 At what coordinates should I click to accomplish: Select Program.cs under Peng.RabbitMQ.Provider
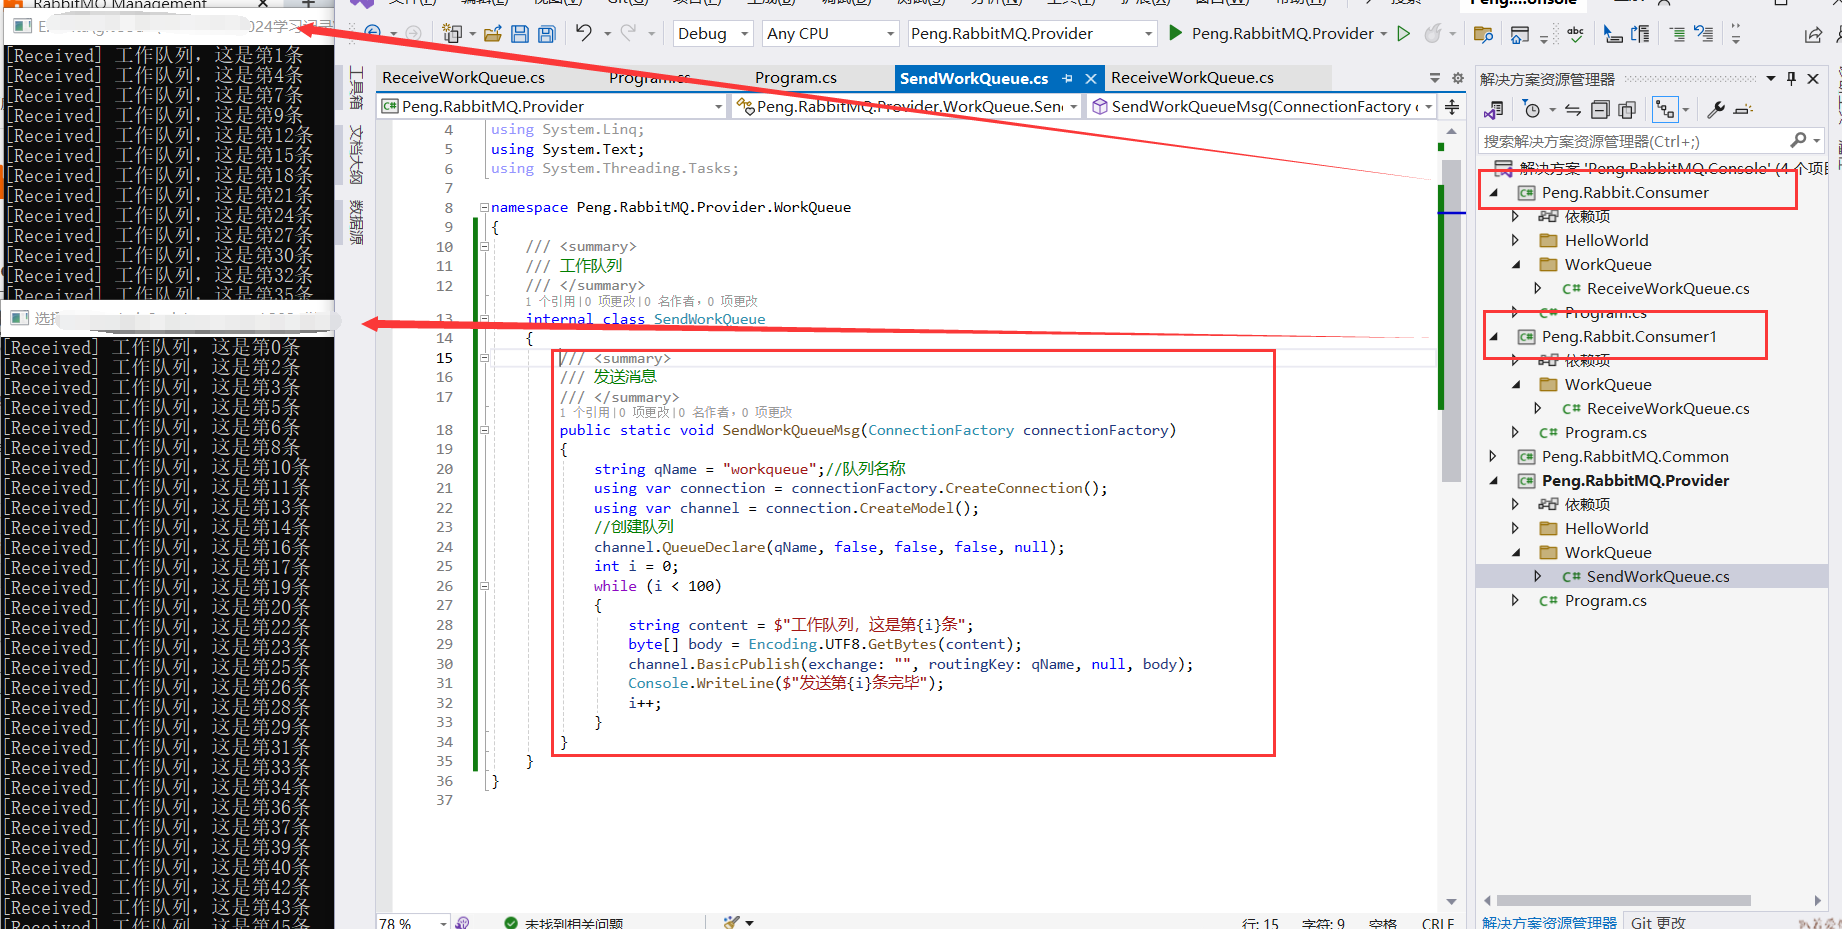click(1606, 601)
